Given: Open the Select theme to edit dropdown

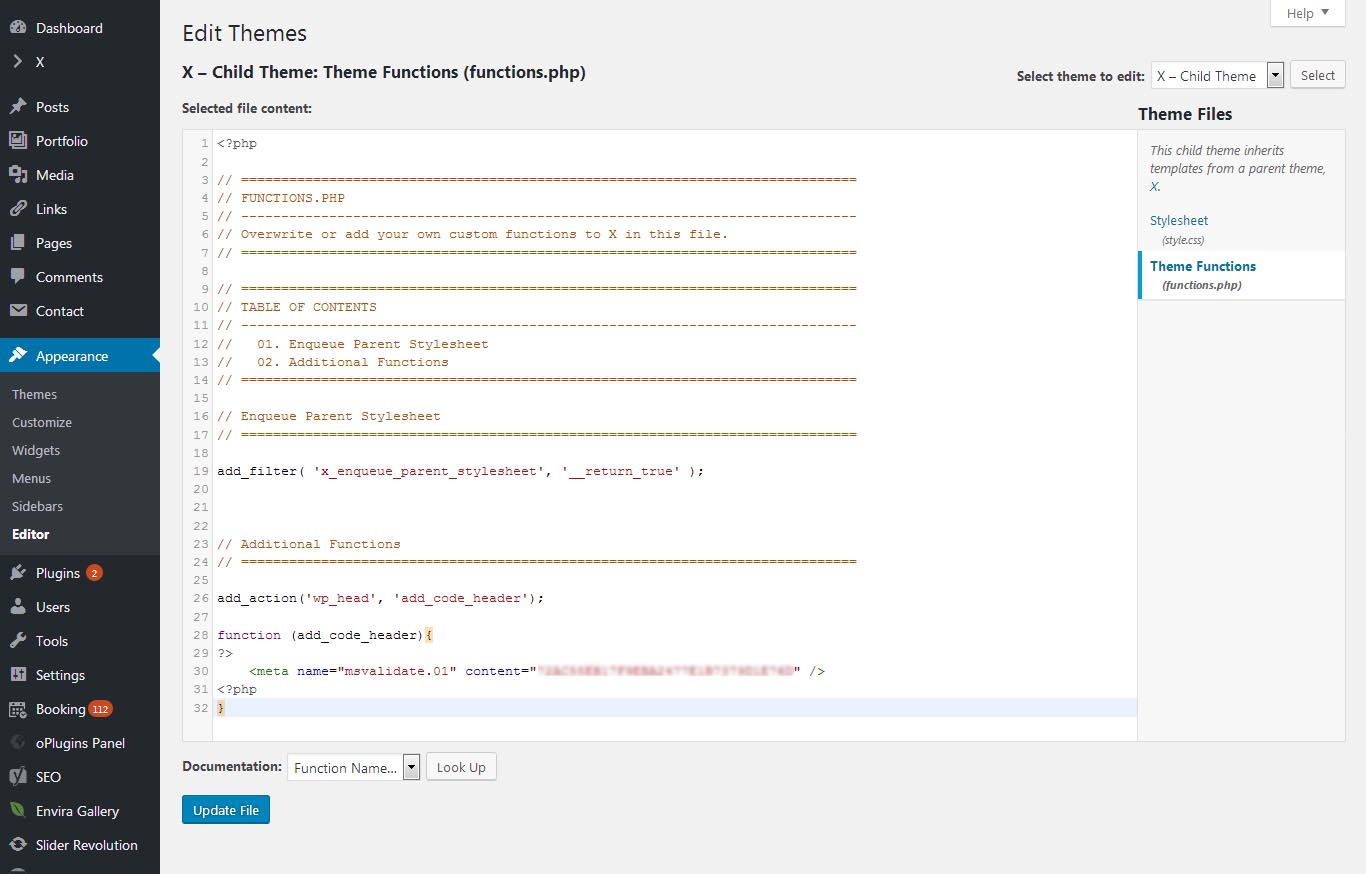Looking at the screenshot, I should click(x=1217, y=76).
